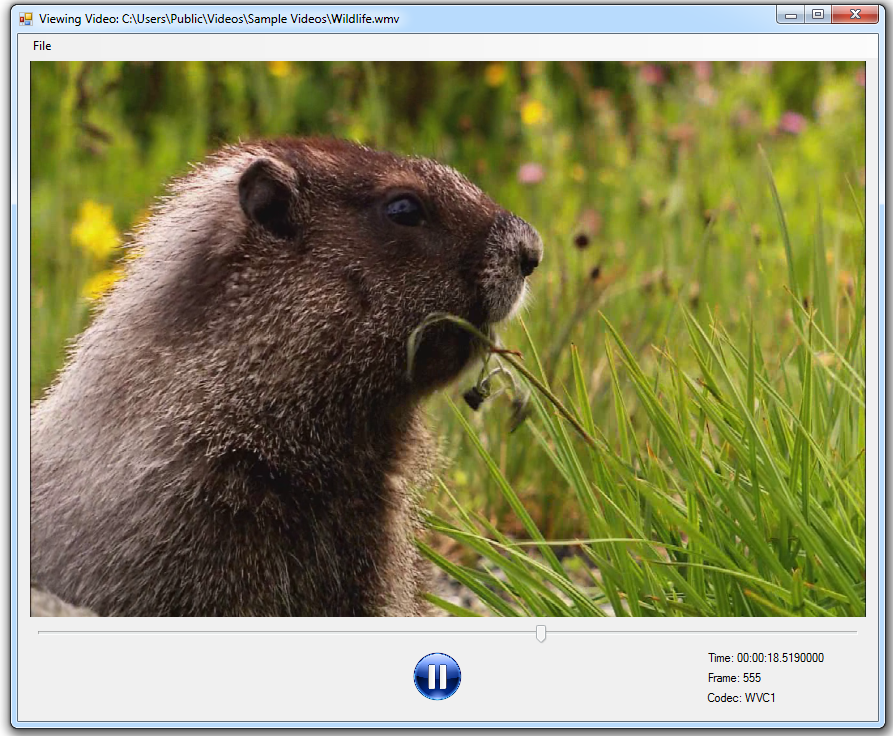This screenshot has height=736, width=893.
Task: Select the Frame: 555 label
Action: coord(734,678)
